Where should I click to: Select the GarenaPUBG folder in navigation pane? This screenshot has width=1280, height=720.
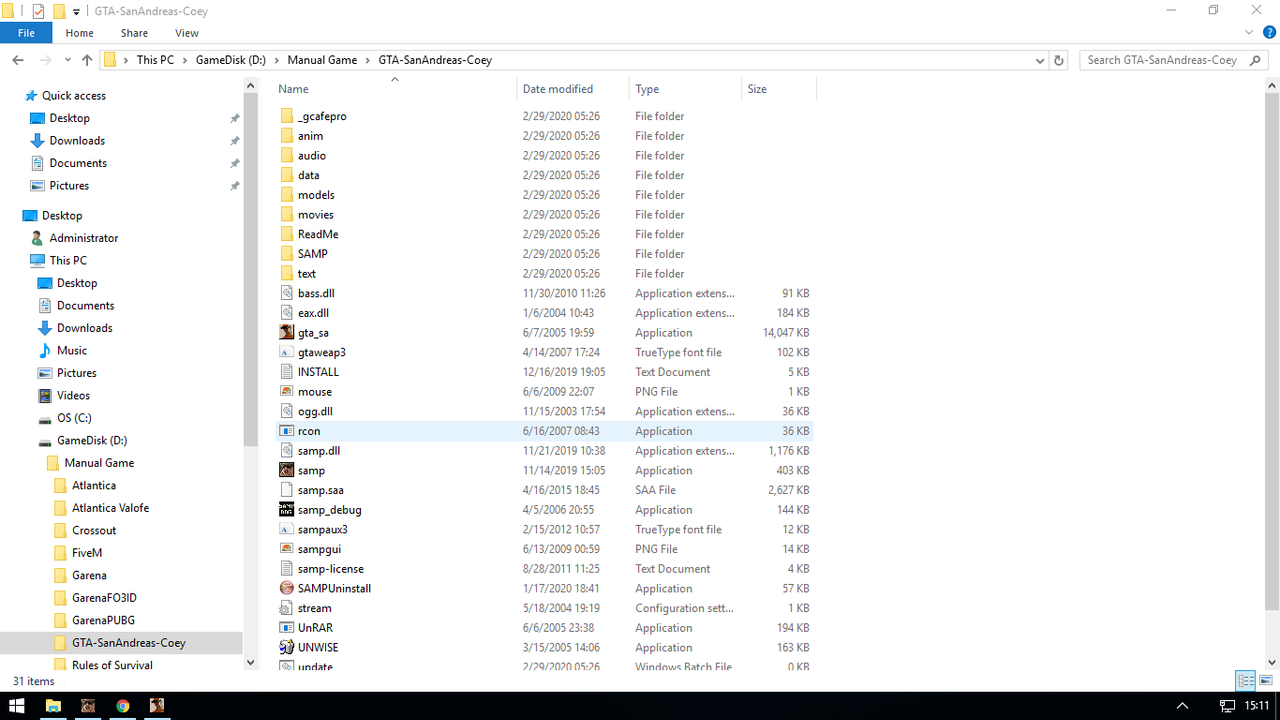click(x=103, y=621)
